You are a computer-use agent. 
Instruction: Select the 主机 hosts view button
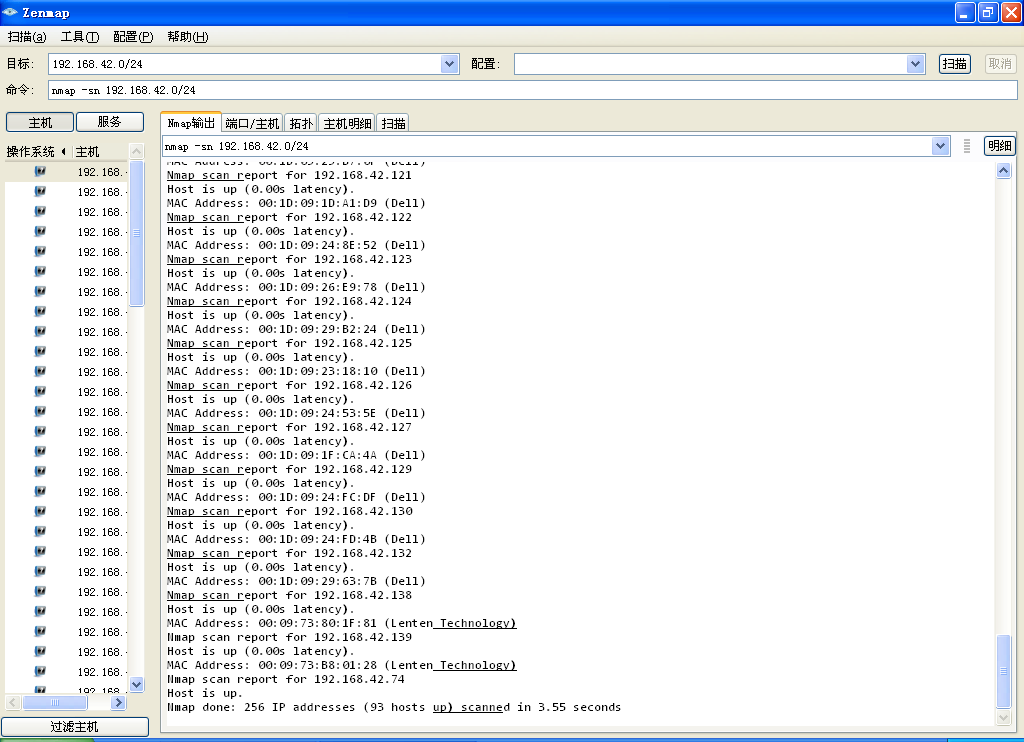[40, 122]
